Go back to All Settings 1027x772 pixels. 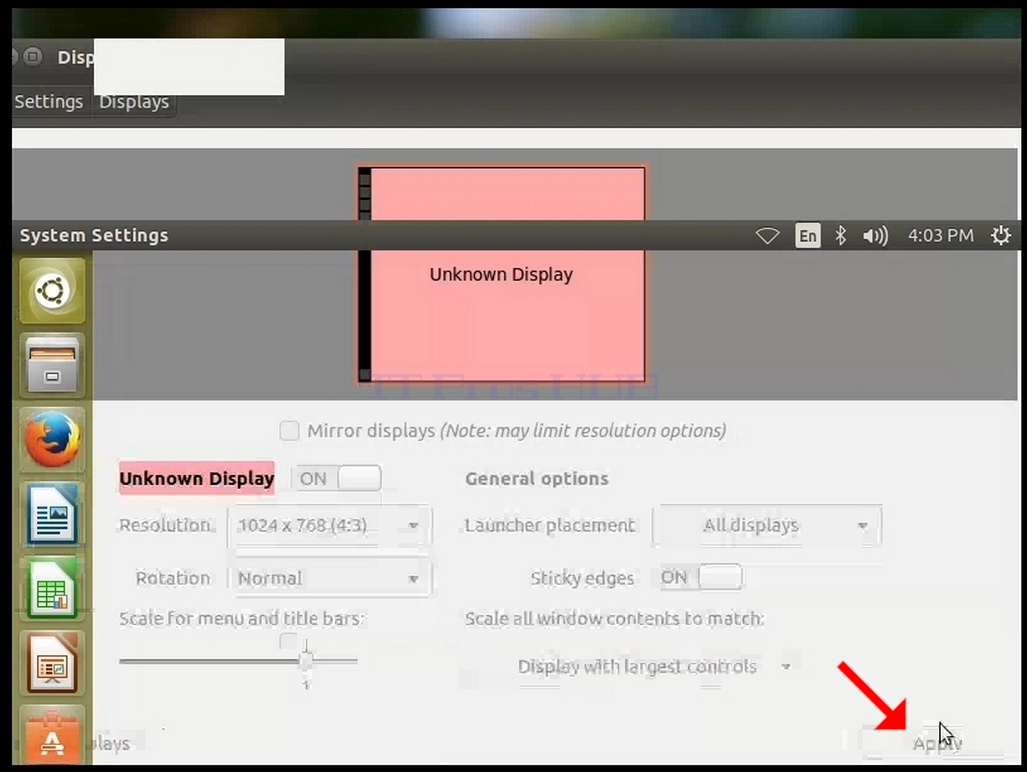[49, 101]
